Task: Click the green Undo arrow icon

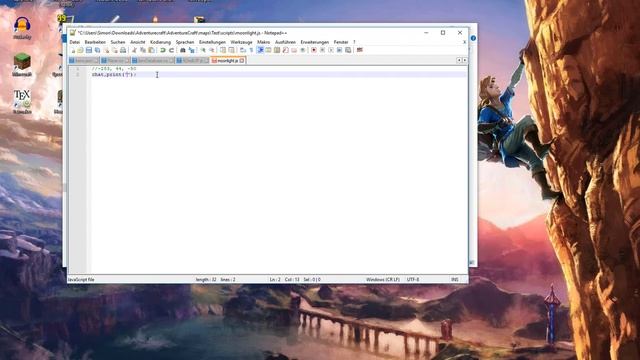Action: 163,50
